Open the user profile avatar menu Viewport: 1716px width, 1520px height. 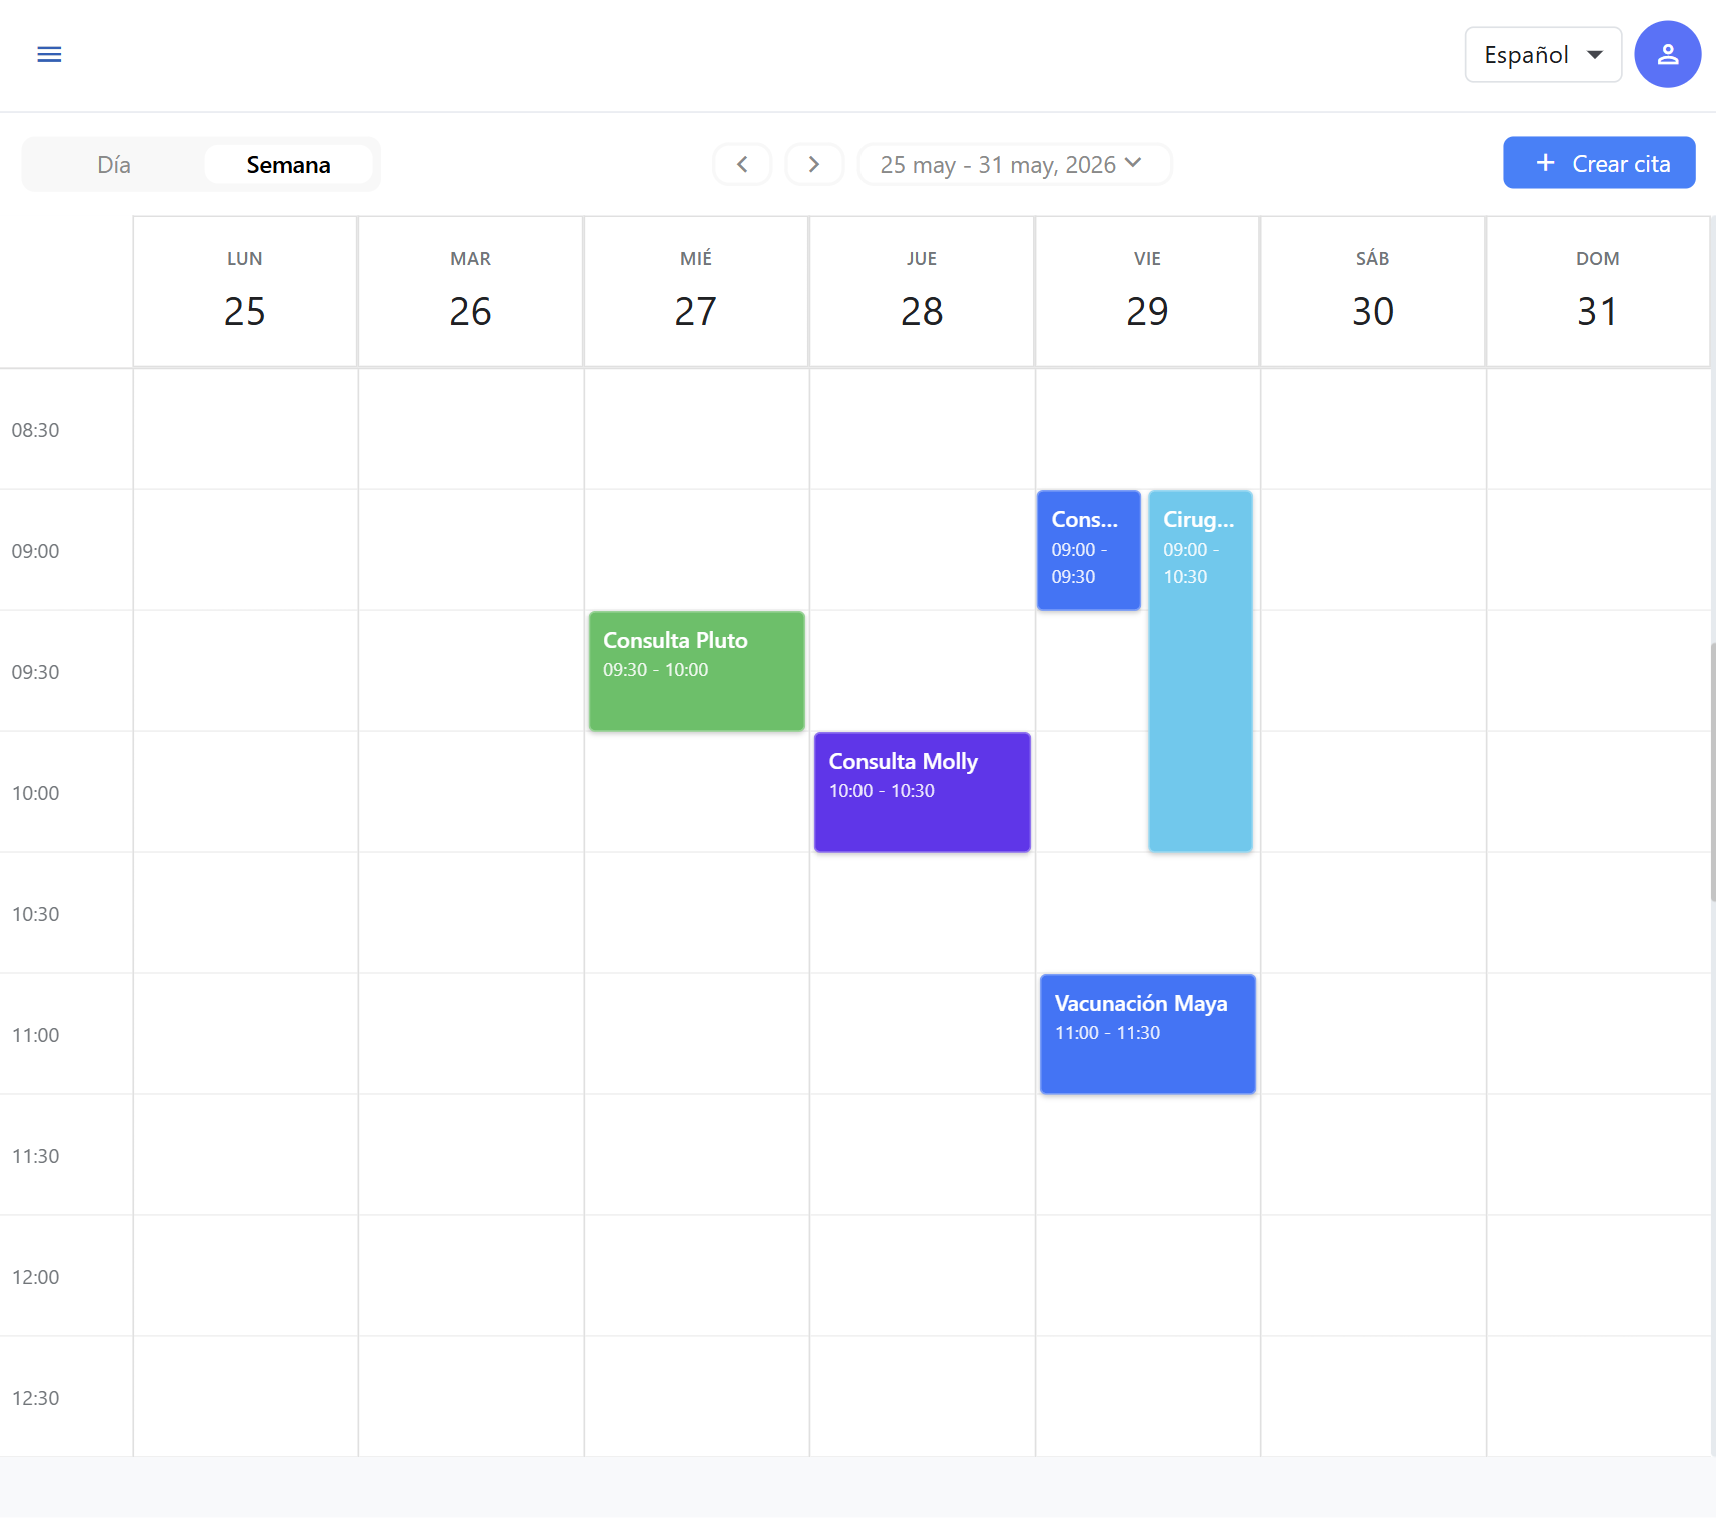click(x=1667, y=54)
